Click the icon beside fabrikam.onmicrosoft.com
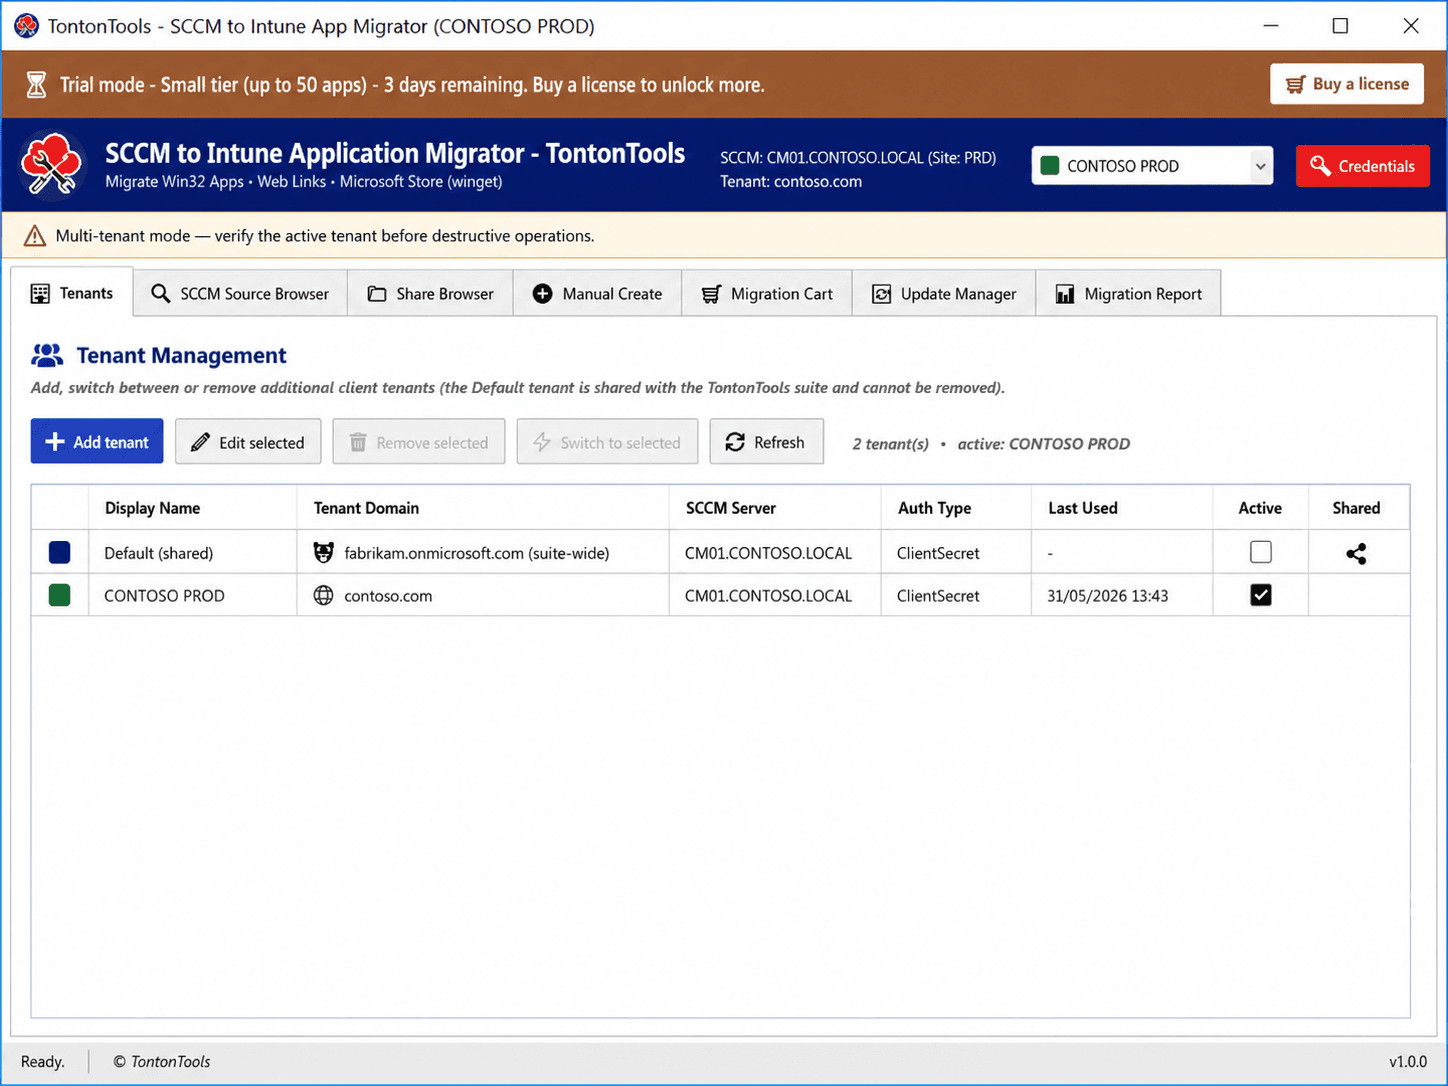Image resolution: width=1448 pixels, height=1086 pixels. point(323,552)
